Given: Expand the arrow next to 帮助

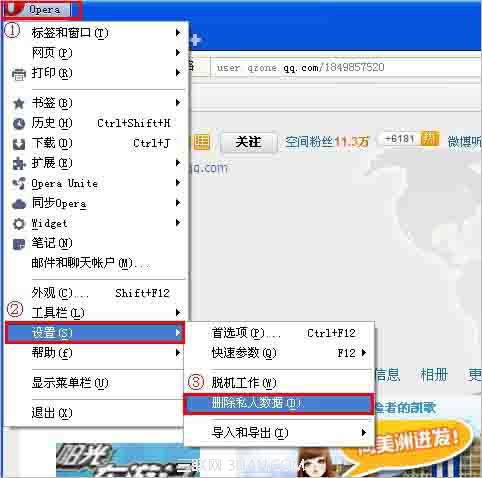Looking at the screenshot, I should click(x=178, y=352).
